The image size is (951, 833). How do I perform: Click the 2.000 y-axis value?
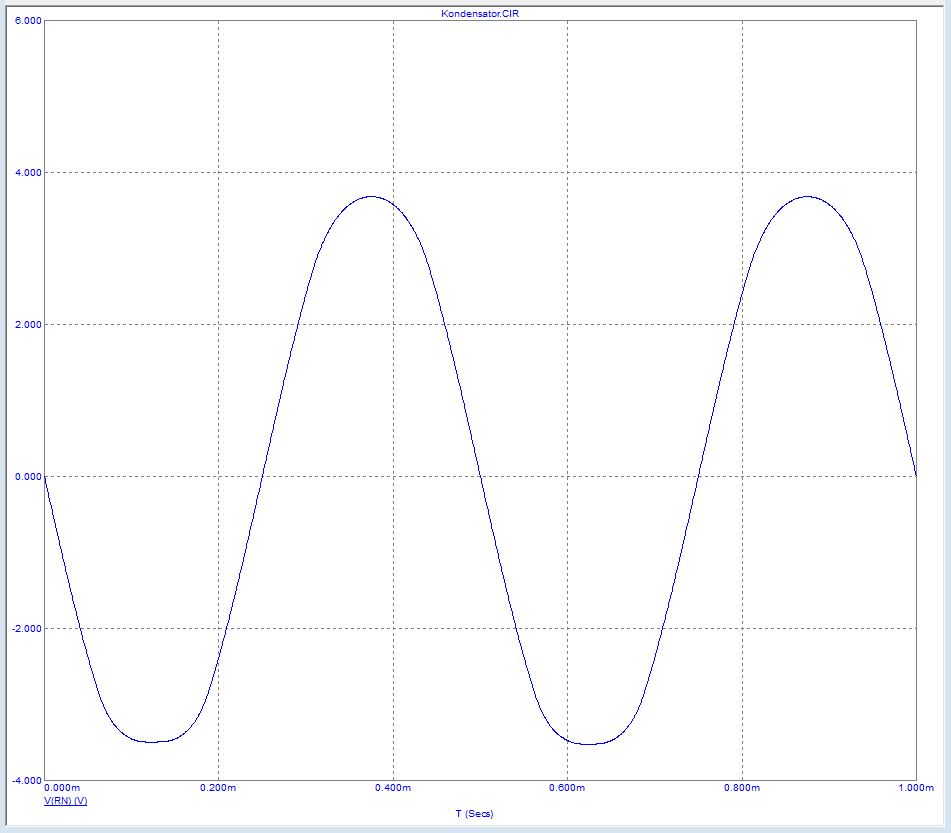(29, 325)
